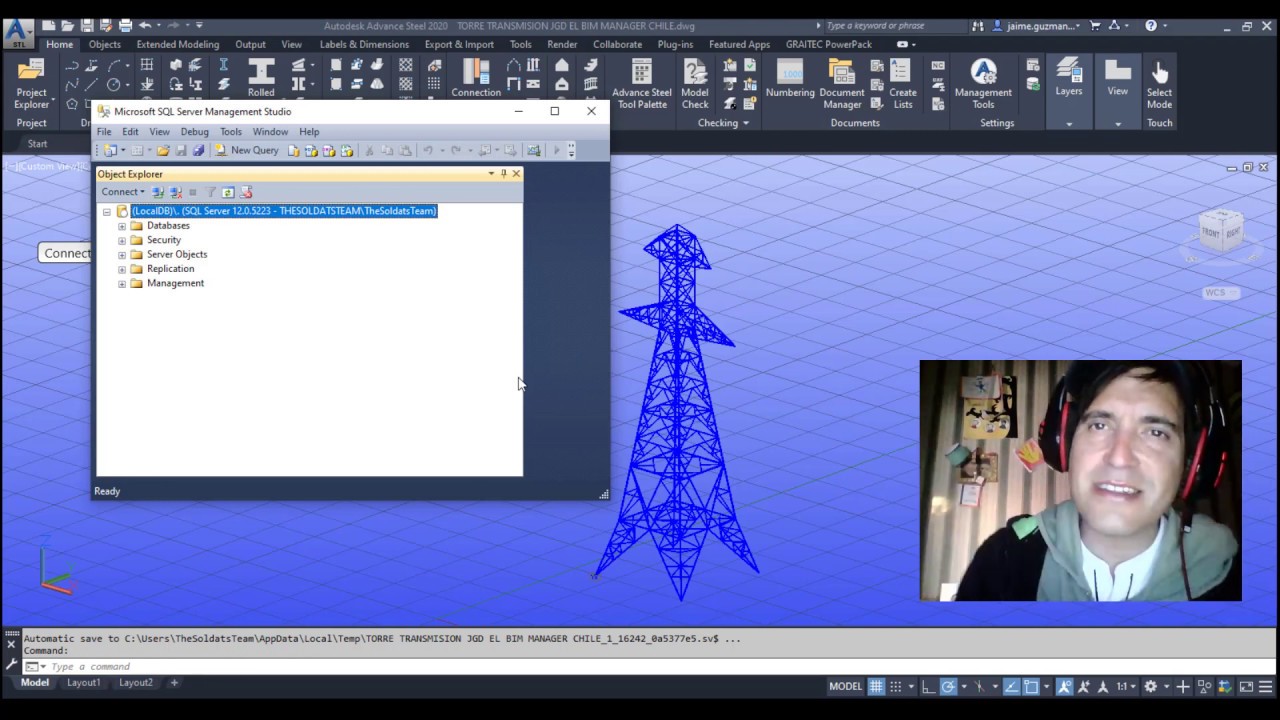Click Database Engine Query icon next to New Query

tap(293, 150)
